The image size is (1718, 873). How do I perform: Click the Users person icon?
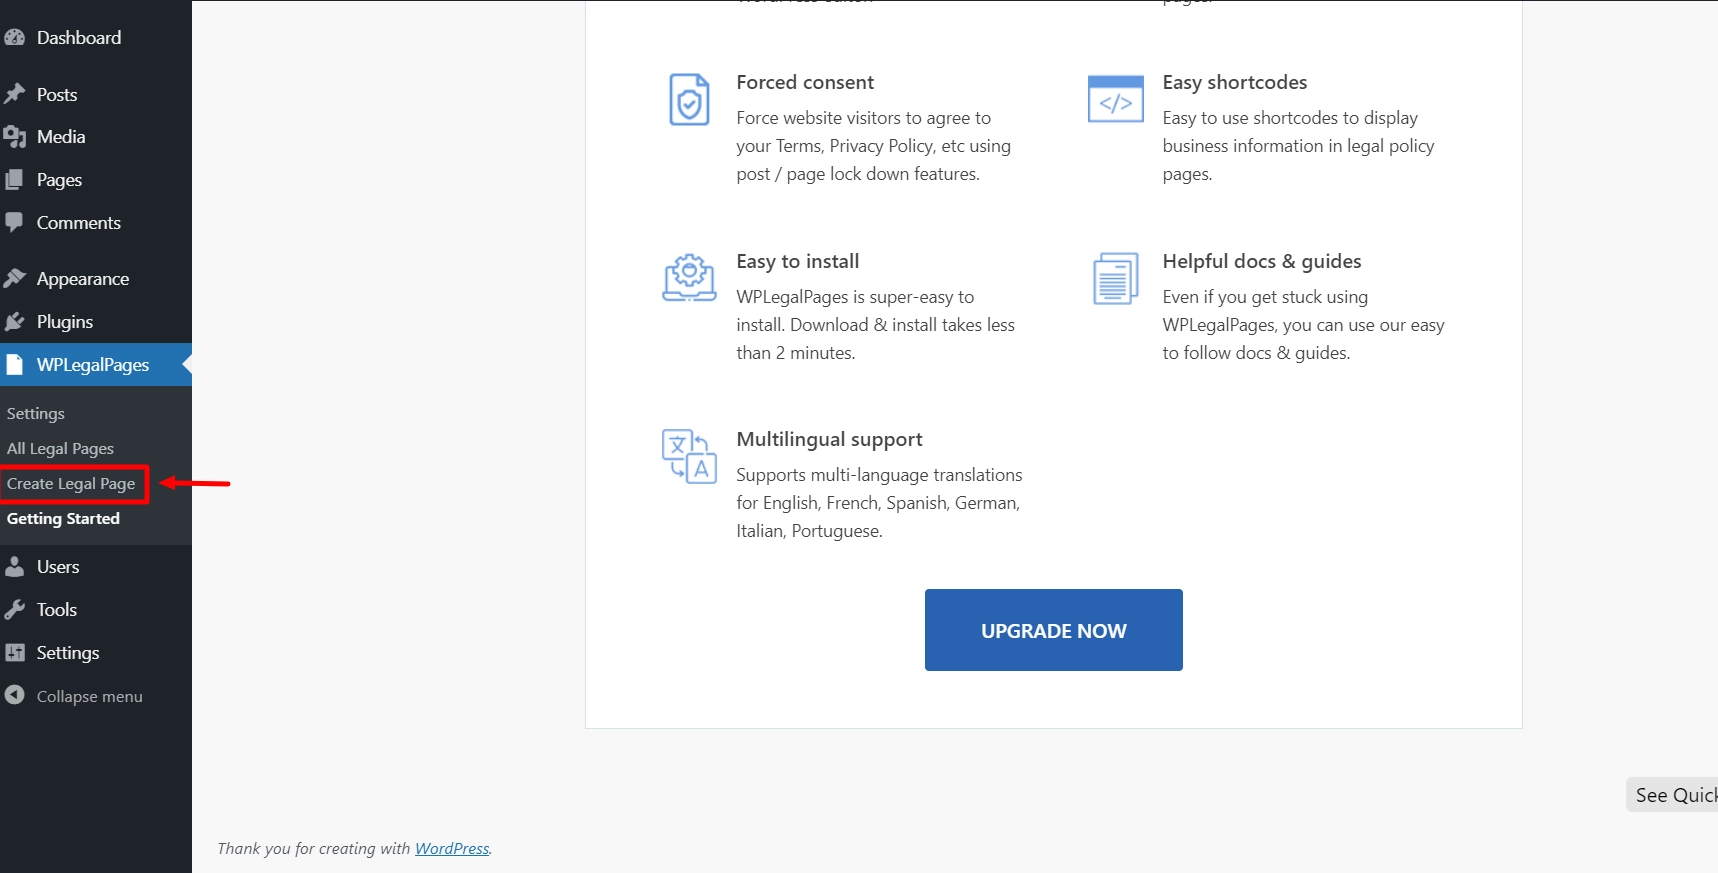click(x=14, y=566)
